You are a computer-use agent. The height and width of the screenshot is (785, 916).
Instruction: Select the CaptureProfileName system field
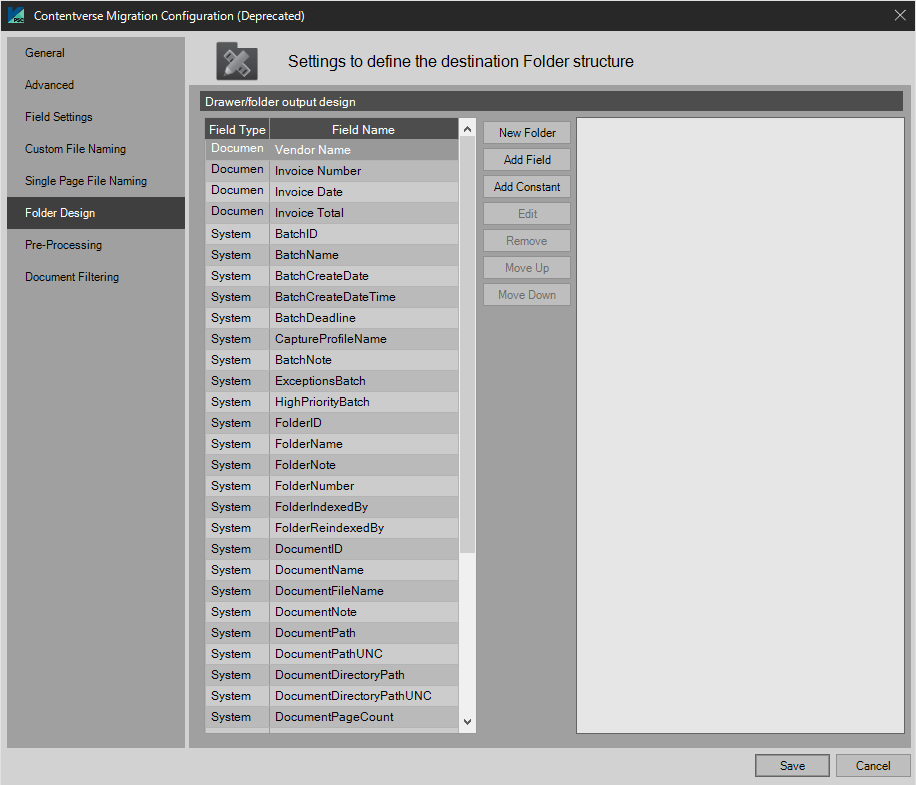(x=331, y=339)
